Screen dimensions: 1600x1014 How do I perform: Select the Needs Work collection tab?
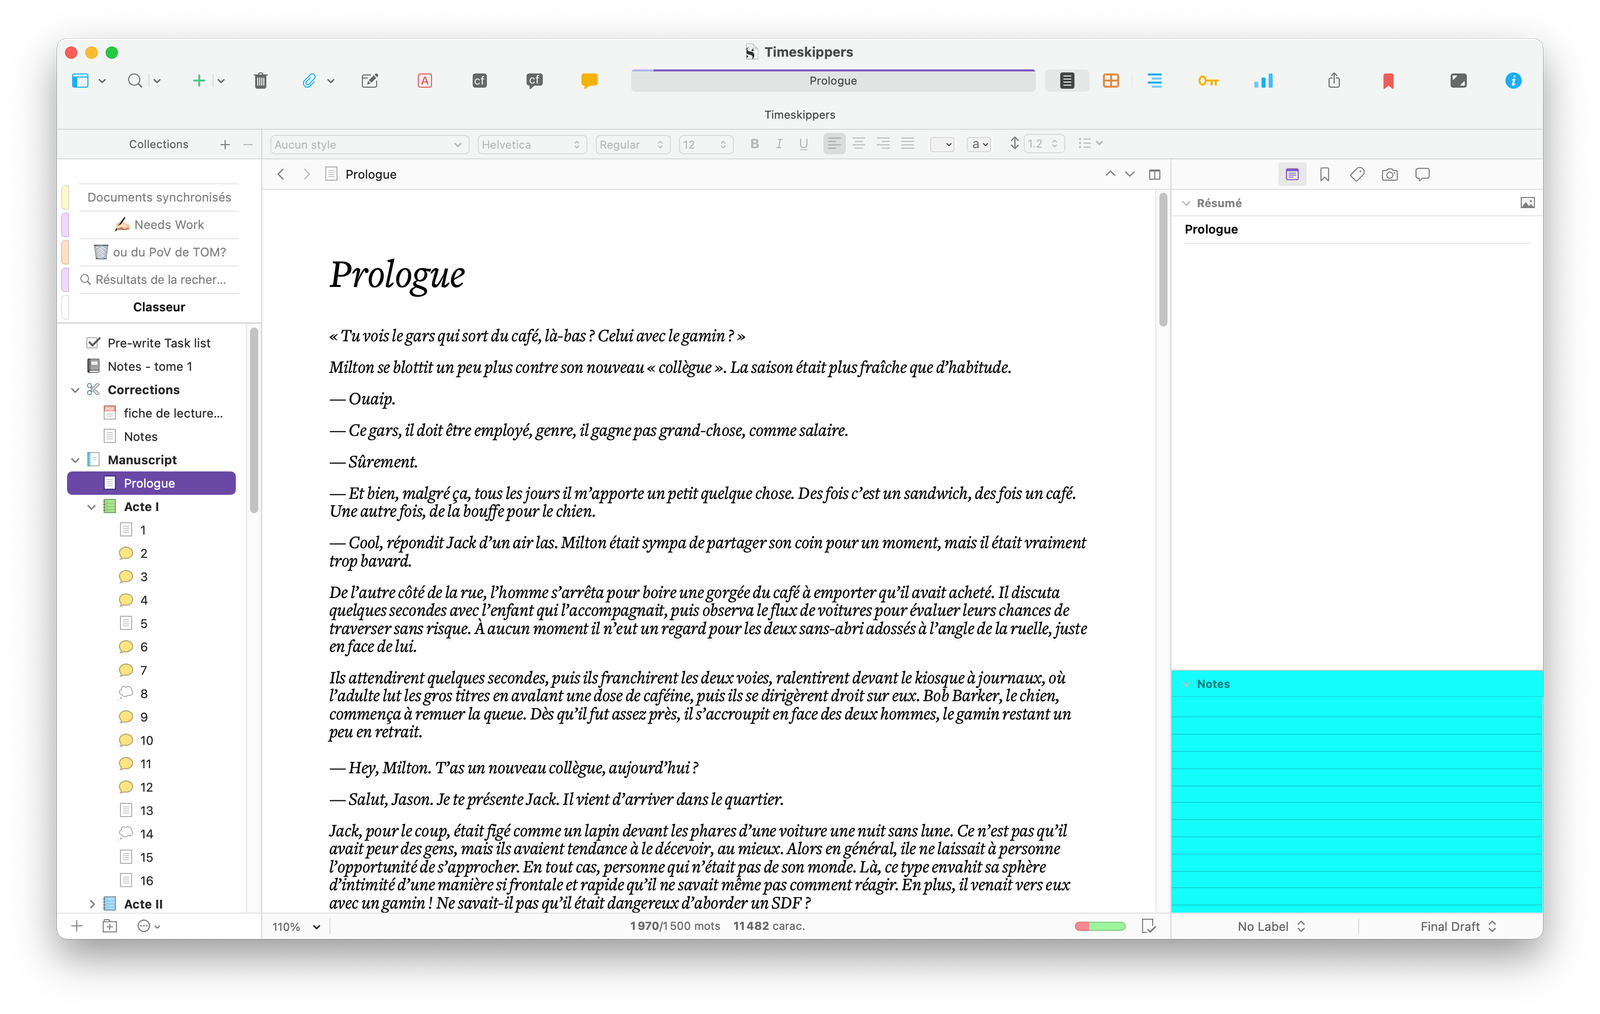[159, 225]
